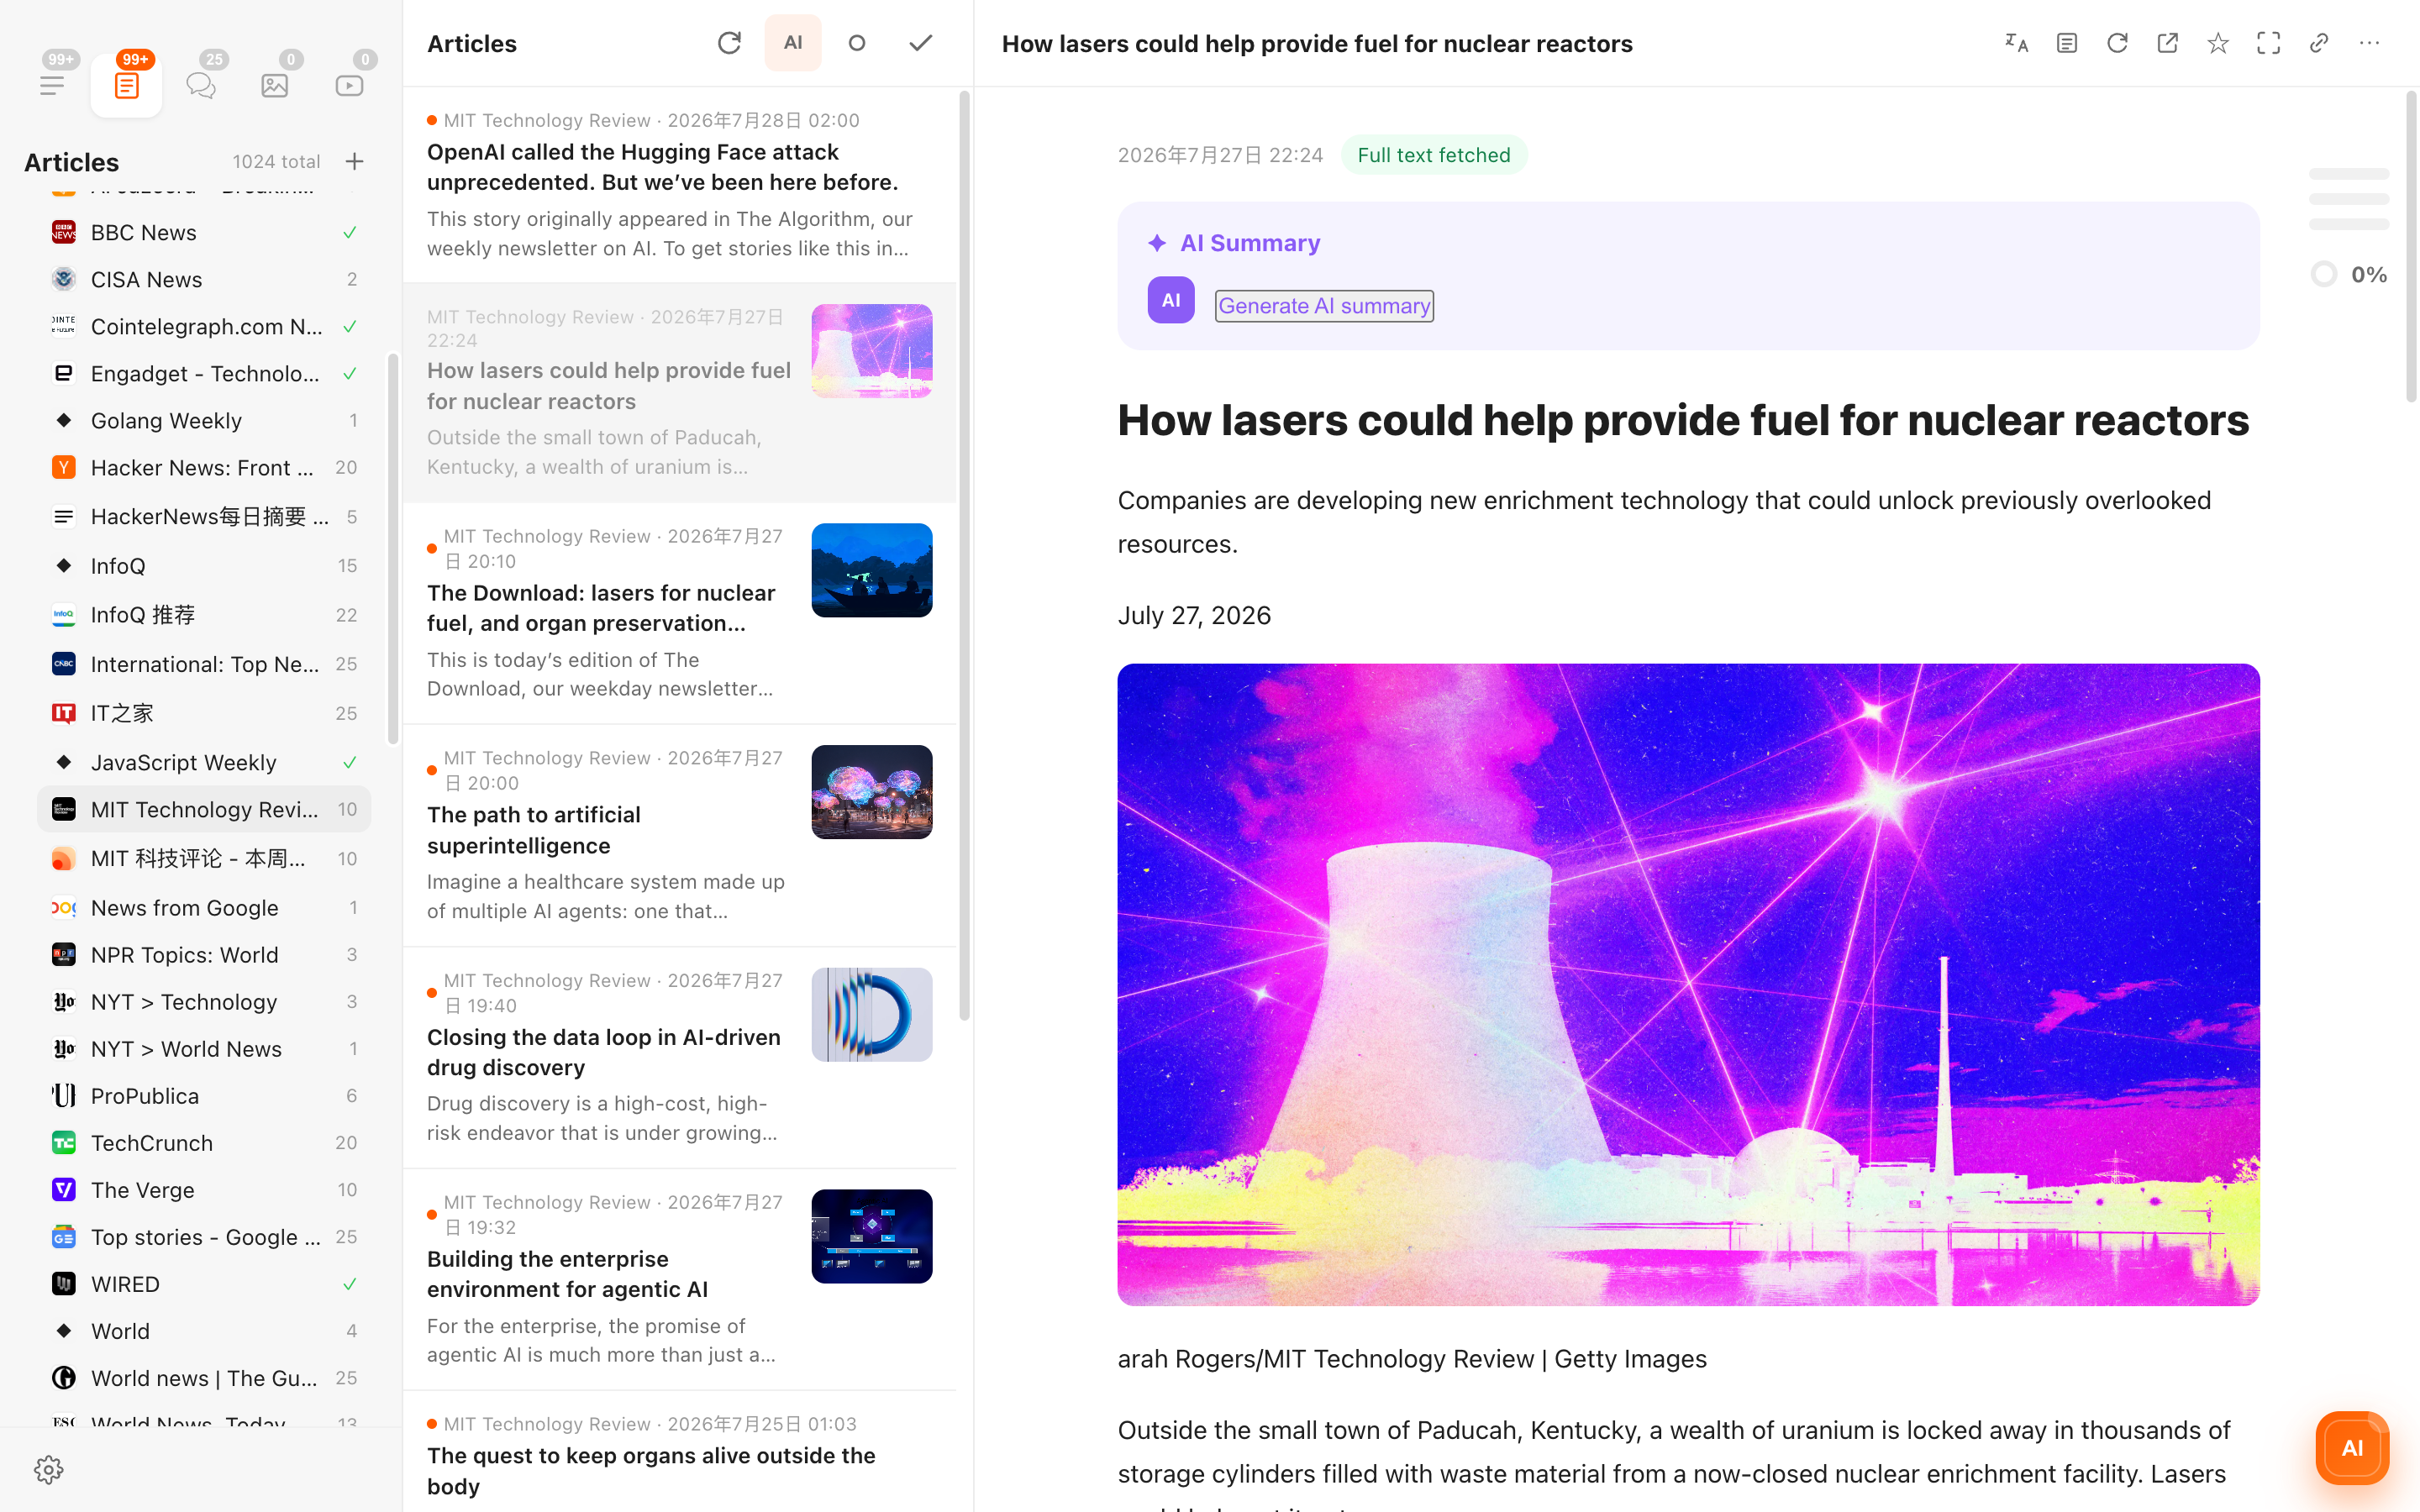Enter fullscreen reading mode
2420x1512 pixels.
tap(2269, 43)
